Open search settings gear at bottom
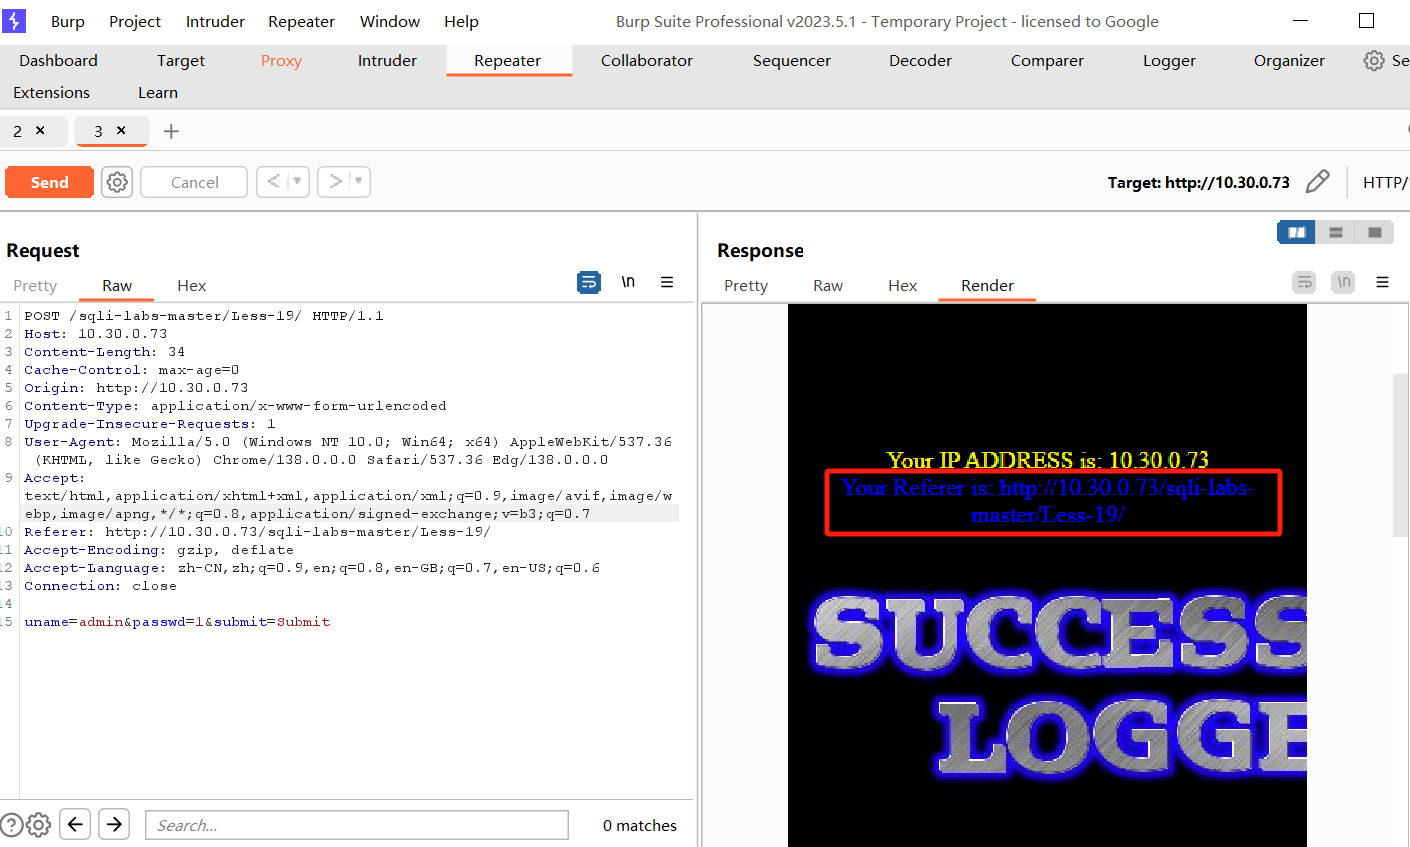The width and height of the screenshot is (1410, 847). tap(38, 825)
